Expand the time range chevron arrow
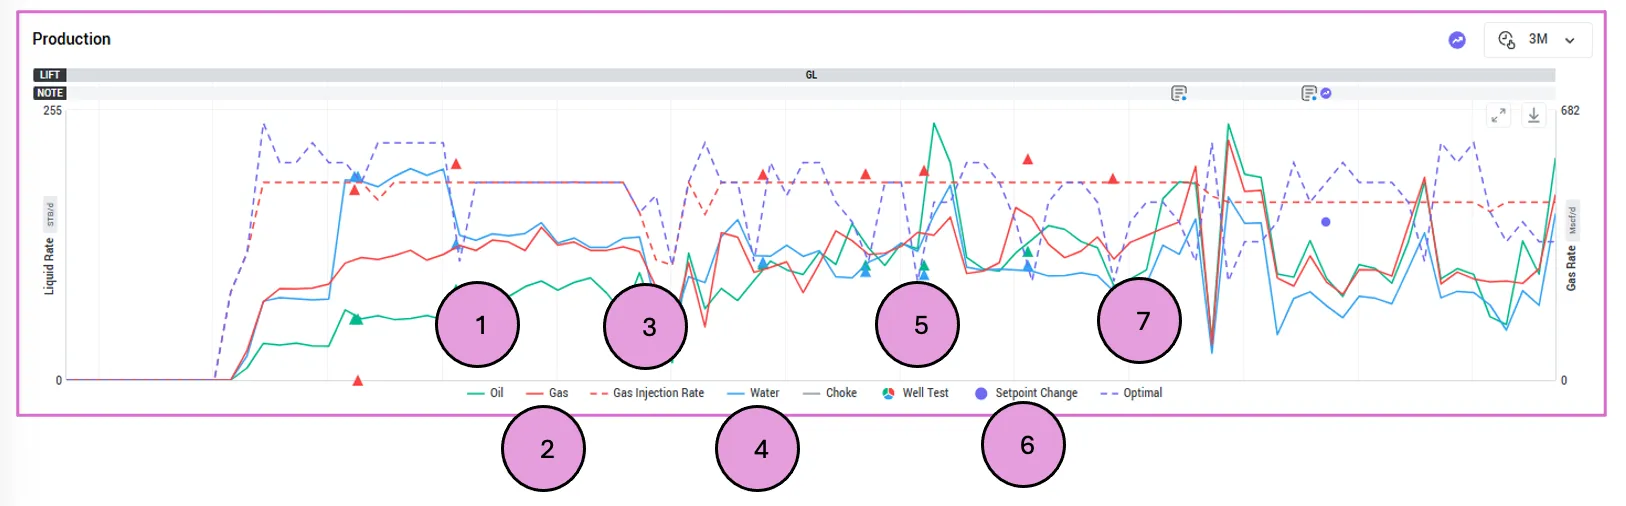Screen dimensions: 1626x506 pyautogui.click(x=1570, y=41)
